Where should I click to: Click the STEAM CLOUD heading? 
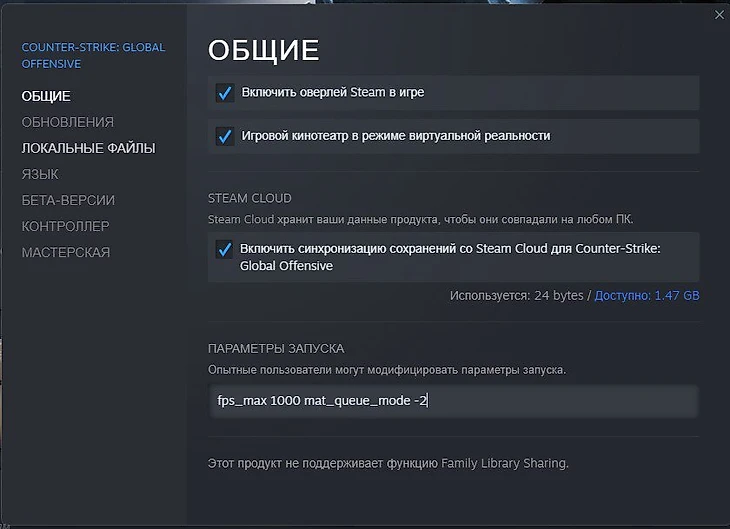[250, 198]
